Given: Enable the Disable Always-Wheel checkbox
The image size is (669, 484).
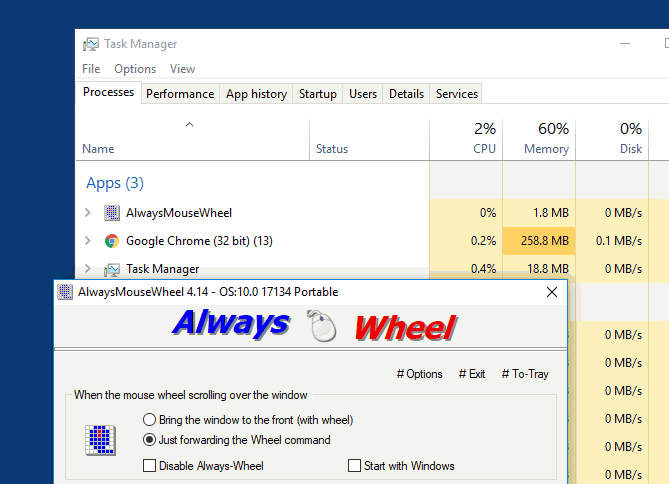Looking at the screenshot, I should tap(149, 466).
